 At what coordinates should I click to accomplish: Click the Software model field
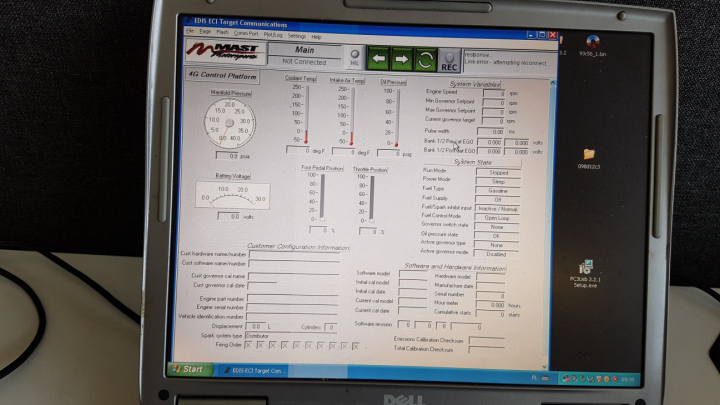tap(413, 274)
